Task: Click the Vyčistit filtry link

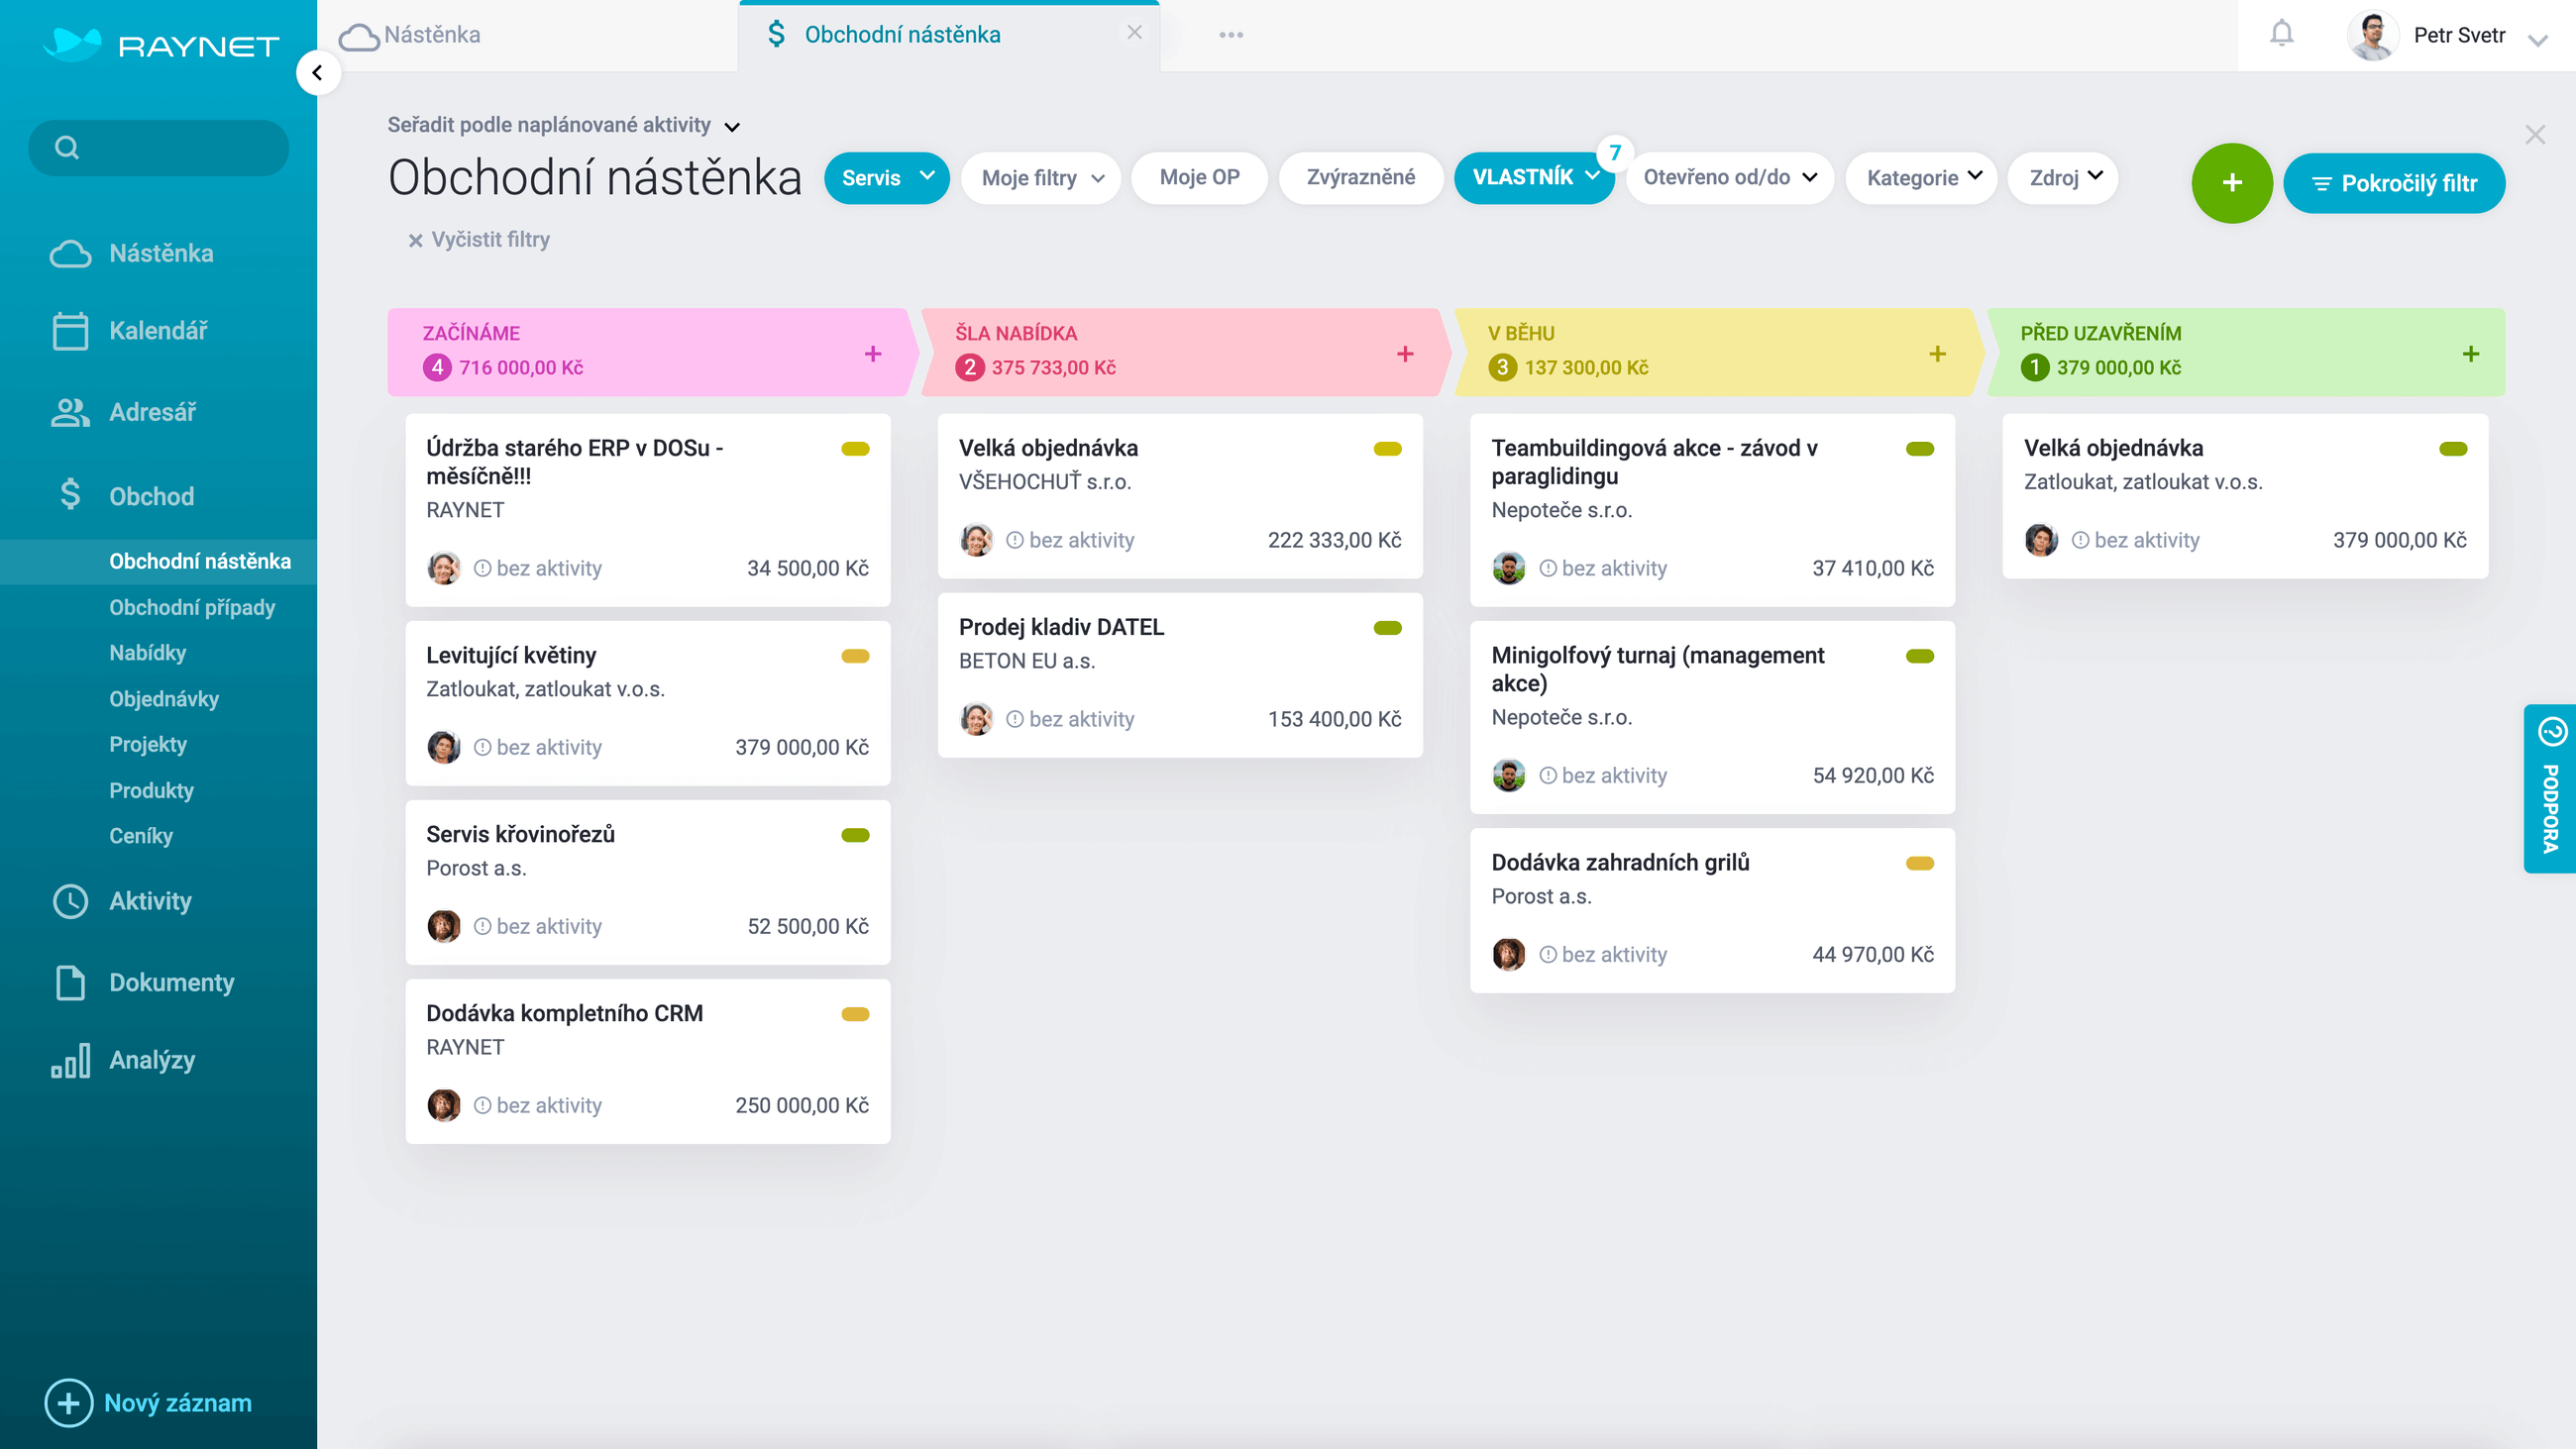Action: (x=478, y=239)
